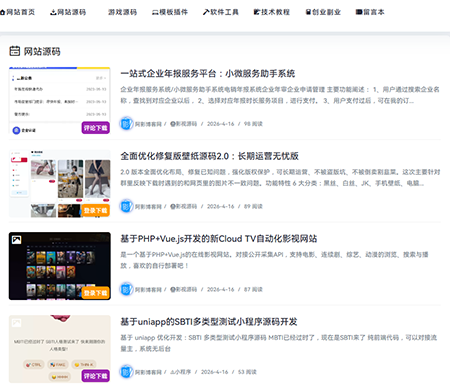Open the article 基于PHP+Vue.js开发的新Cloud TV自动化影视网站
This screenshot has width=450, height=386.
pos(219,239)
